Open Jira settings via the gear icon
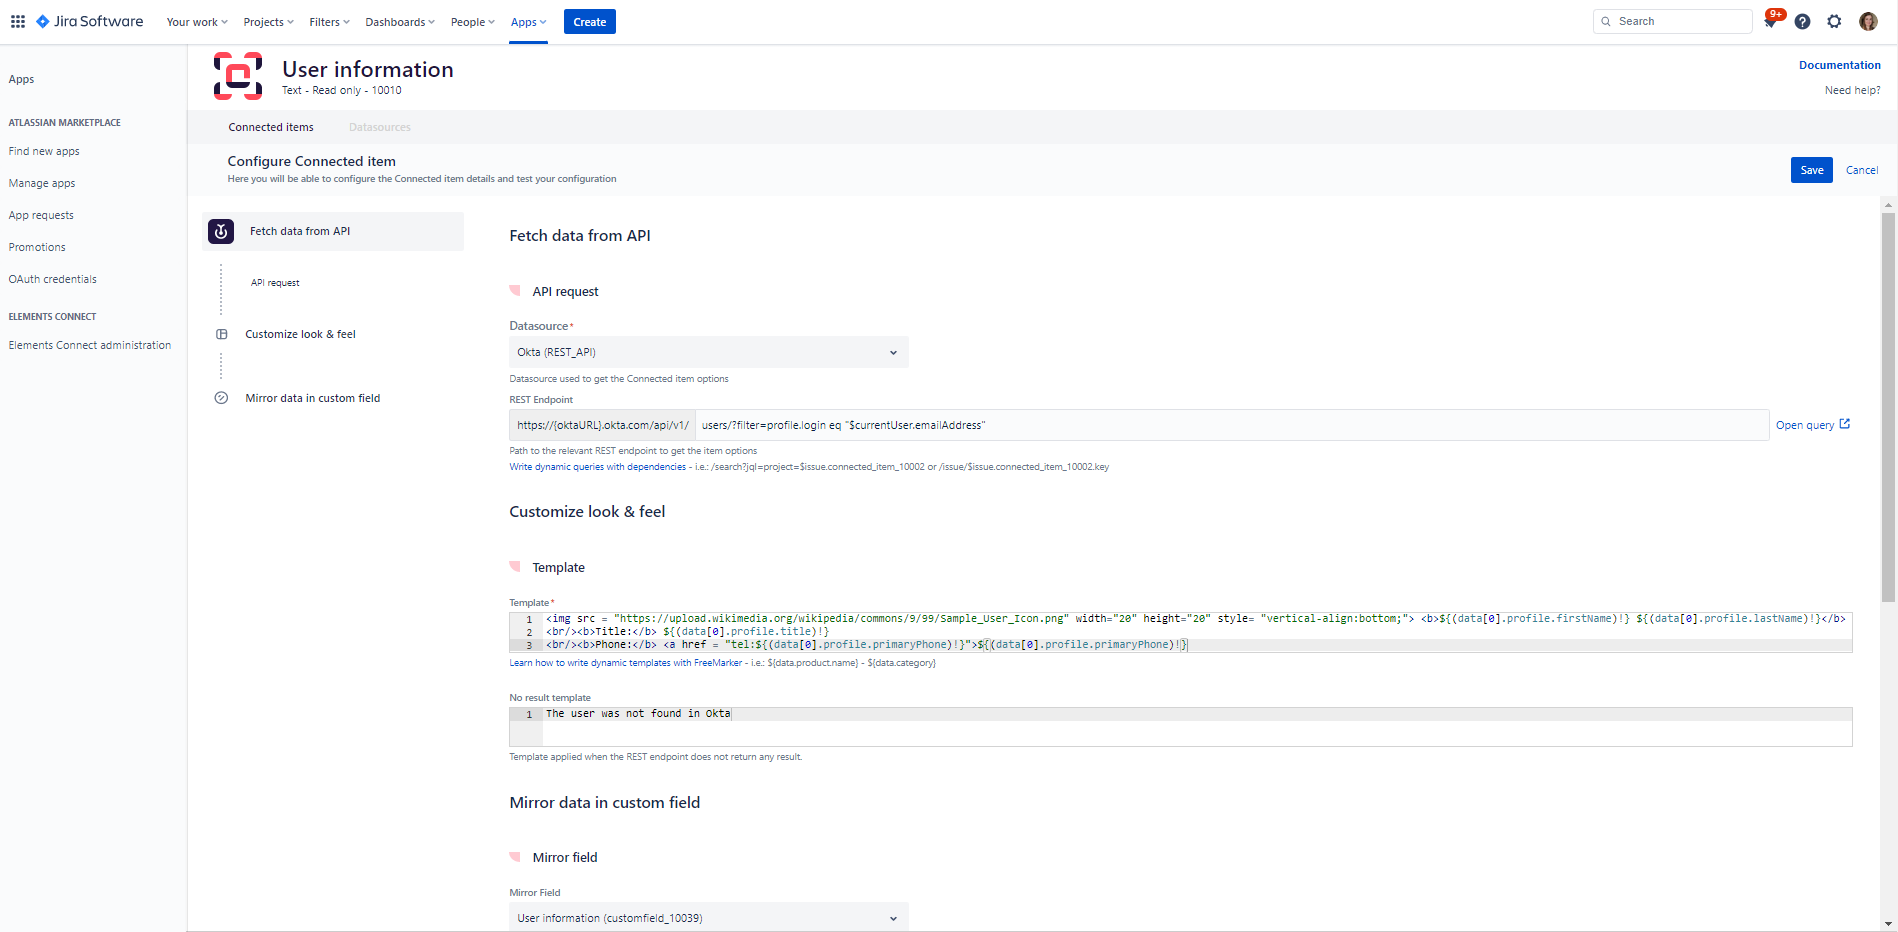This screenshot has height=932, width=1898. pos(1835,21)
